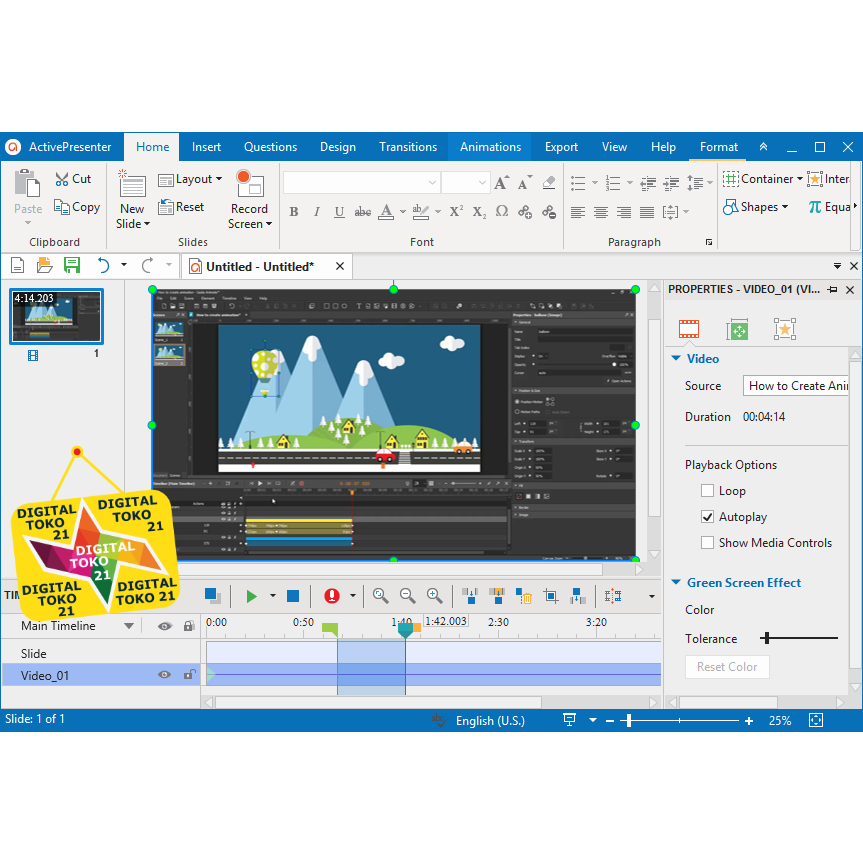Open the Export ribbon tab
Screen dimensions: 863x863
pyautogui.click(x=561, y=147)
